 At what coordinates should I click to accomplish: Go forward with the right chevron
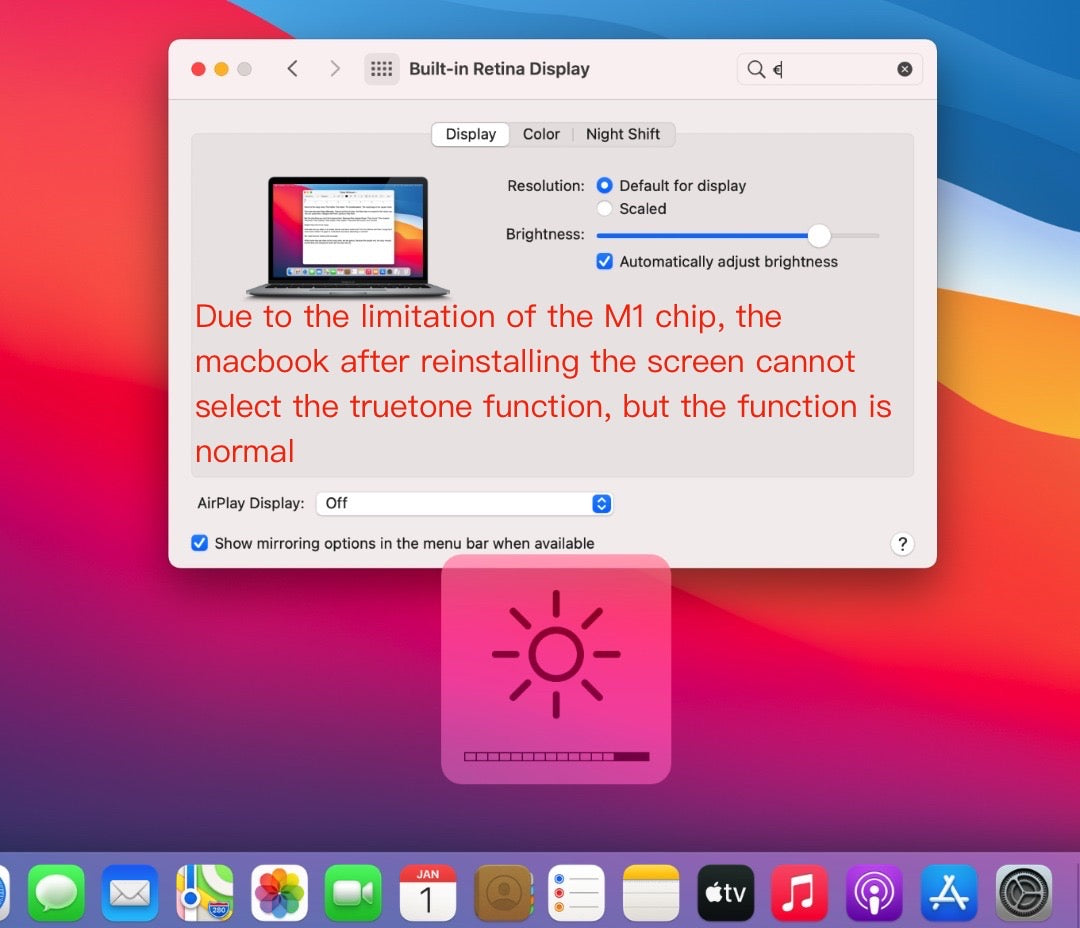[x=335, y=69]
